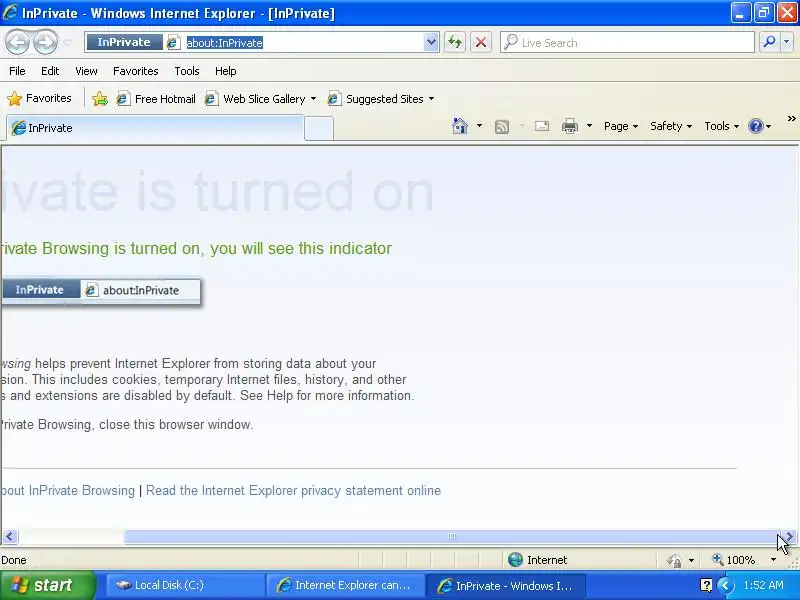Image resolution: width=800 pixels, height=600 pixels.
Task: Select InPrivate - Windows I... taskbar button
Action: (505, 585)
